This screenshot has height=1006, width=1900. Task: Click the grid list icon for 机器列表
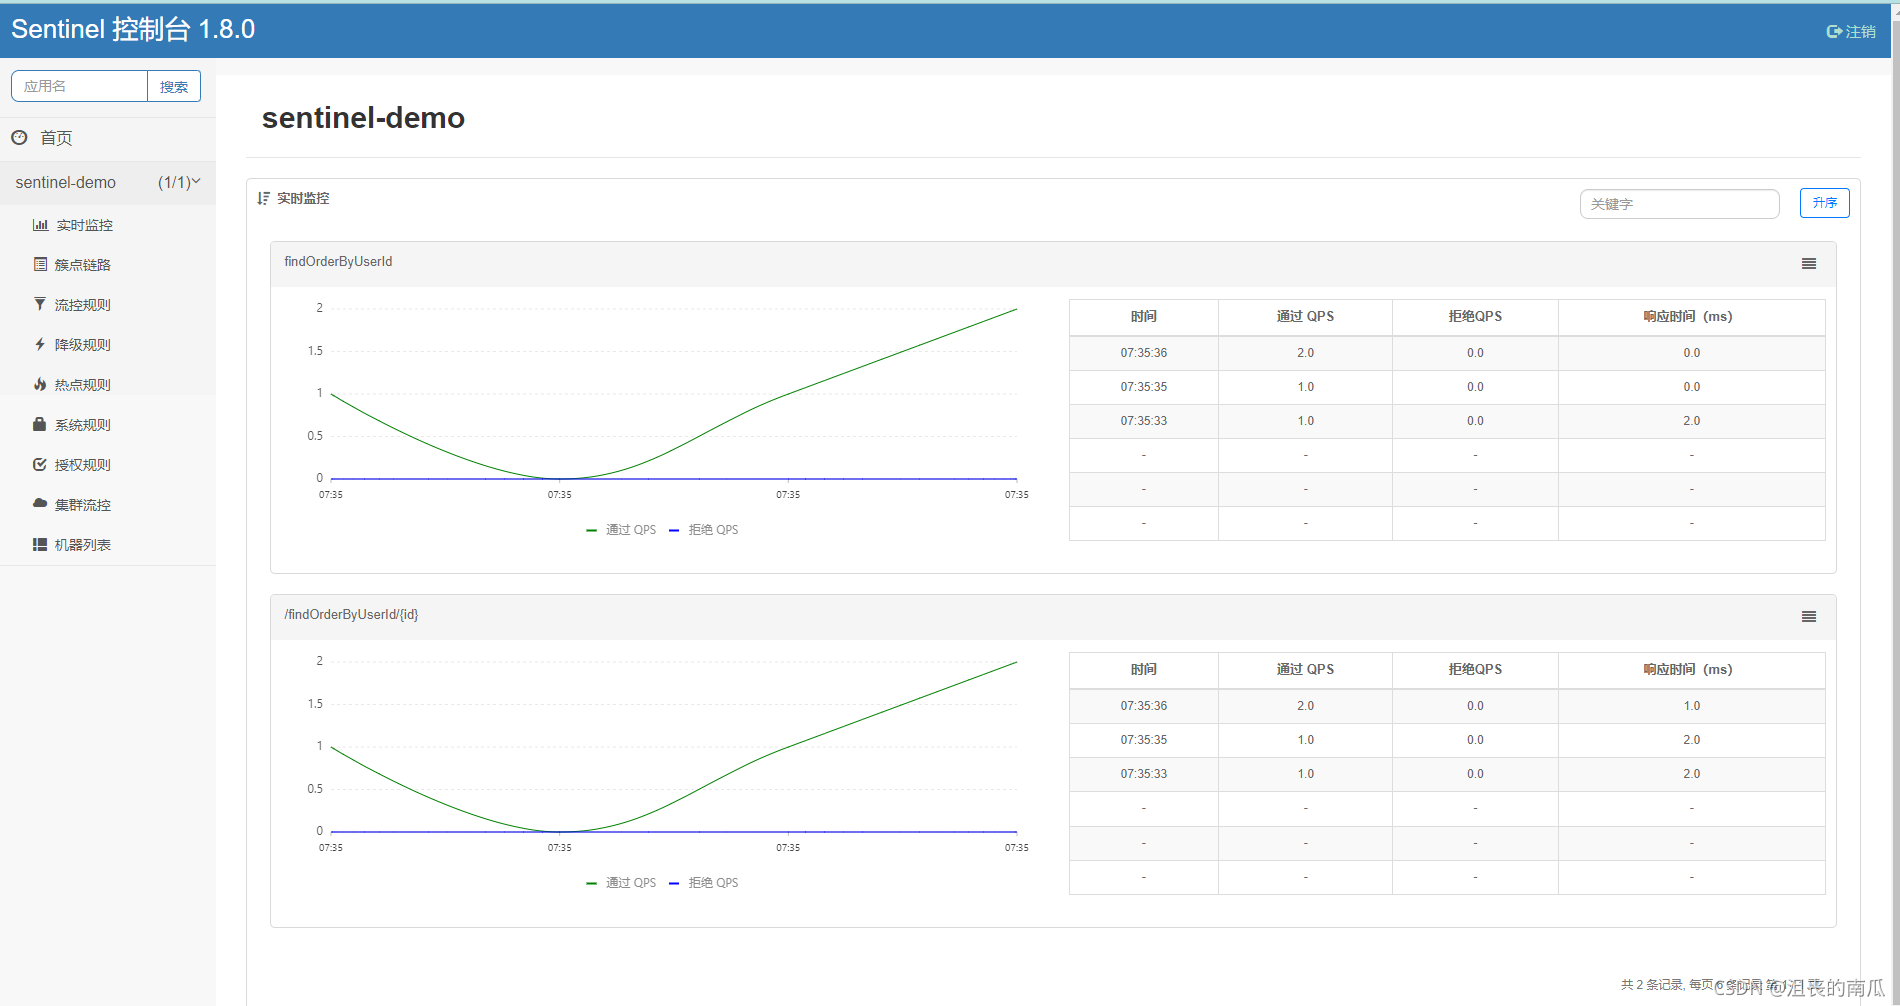click(40, 544)
